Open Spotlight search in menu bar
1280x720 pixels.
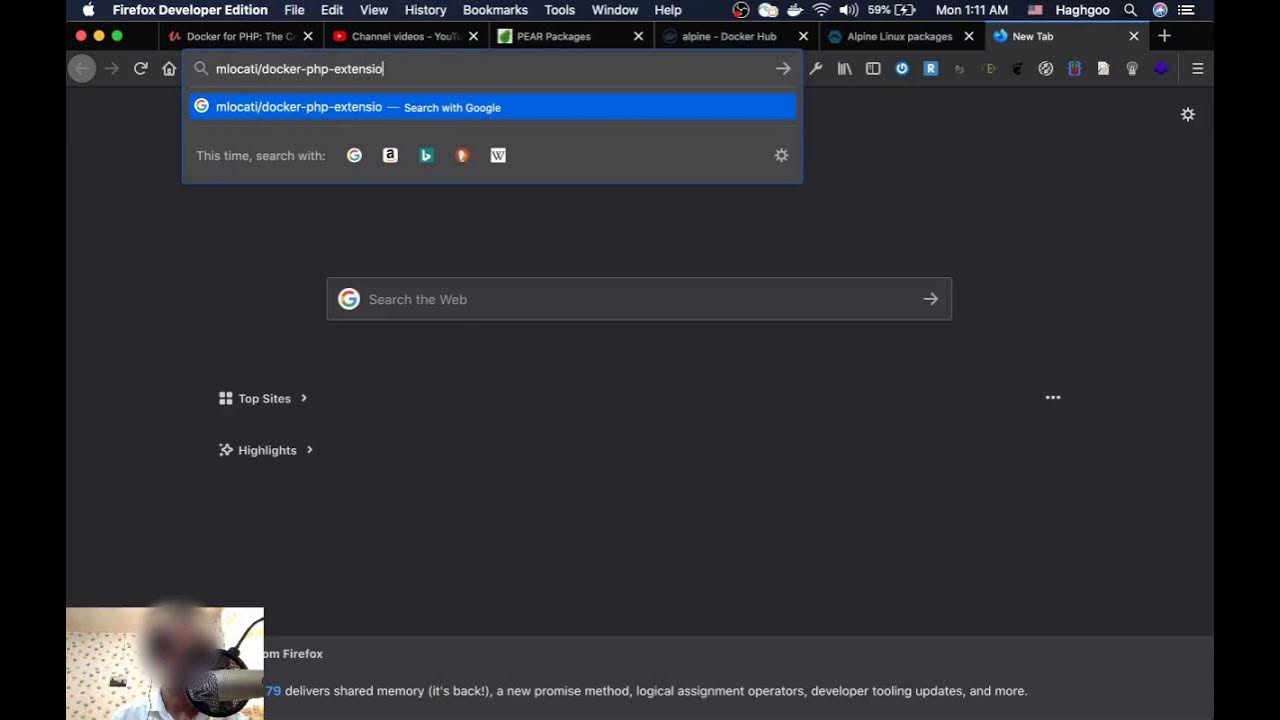pyautogui.click(x=1130, y=10)
